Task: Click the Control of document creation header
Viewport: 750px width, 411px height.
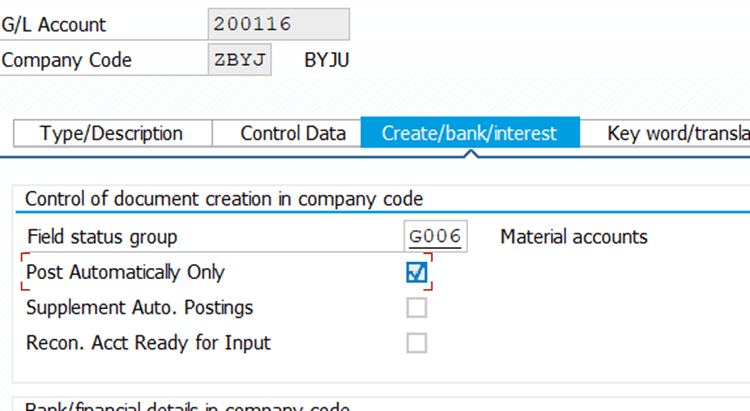Action: pos(223,198)
